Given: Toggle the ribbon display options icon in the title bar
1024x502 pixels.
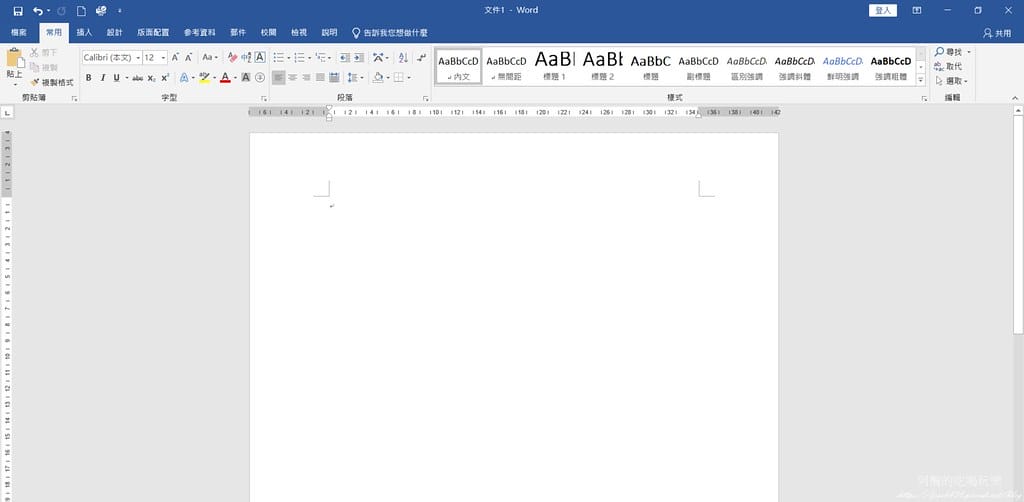Looking at the screenshot, I should click(917, 10).
